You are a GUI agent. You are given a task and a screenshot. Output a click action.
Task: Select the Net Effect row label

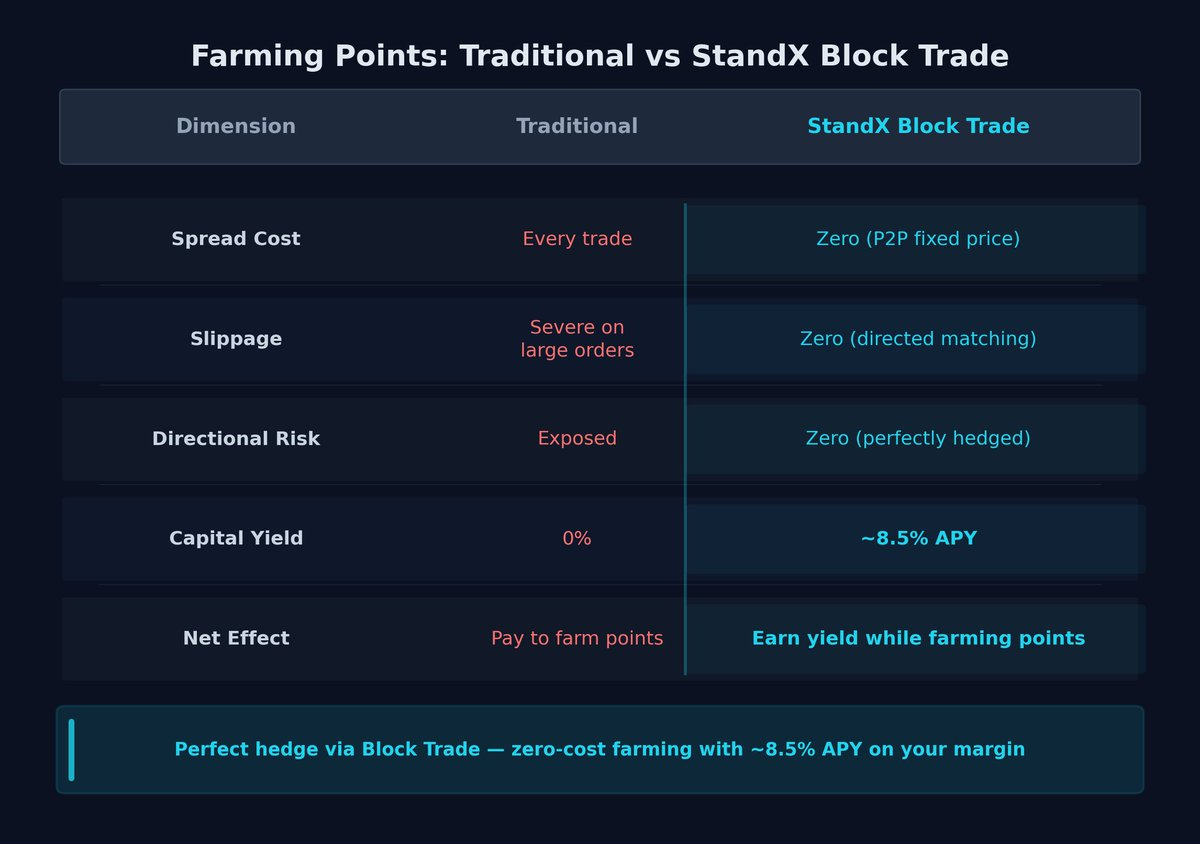pyautogui.click(x=236, y=638)
